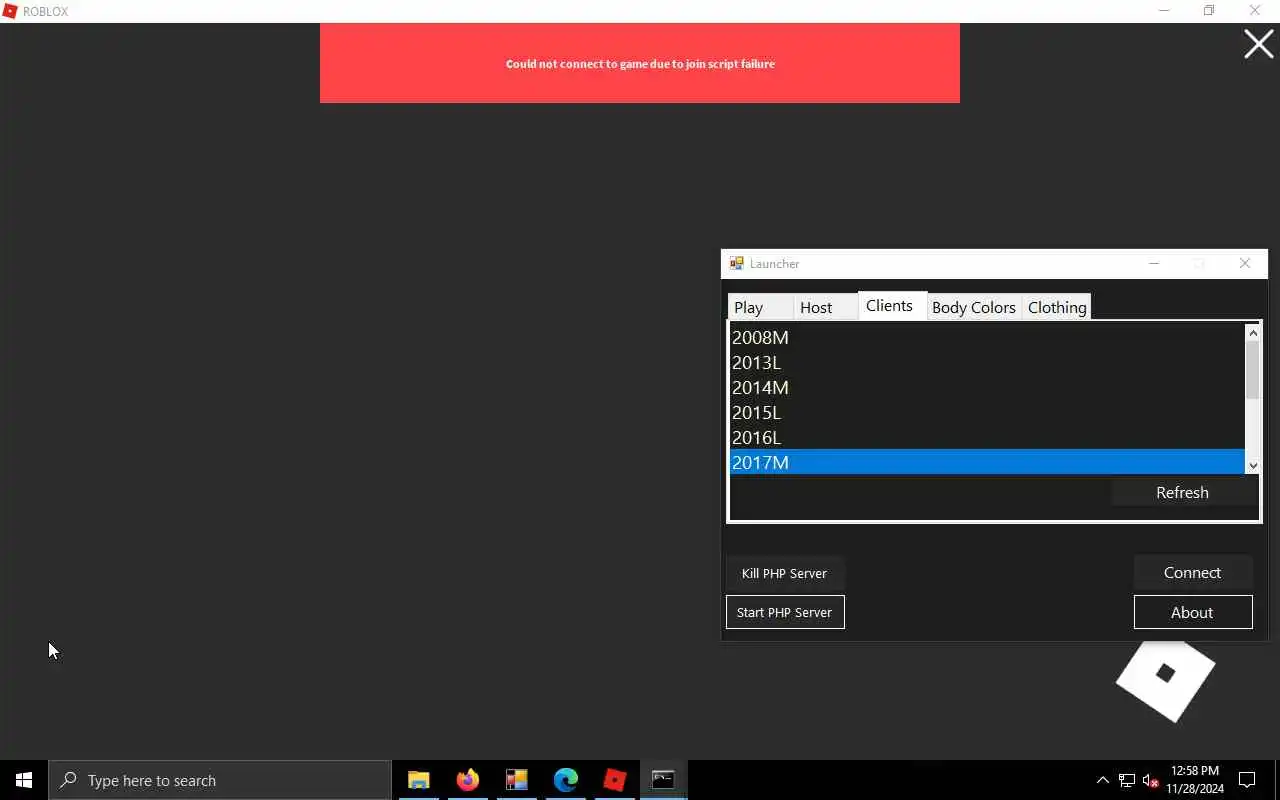Refresh the clients list
This screenshot has width=1280, height=800.
click(x=1182, y=492)
